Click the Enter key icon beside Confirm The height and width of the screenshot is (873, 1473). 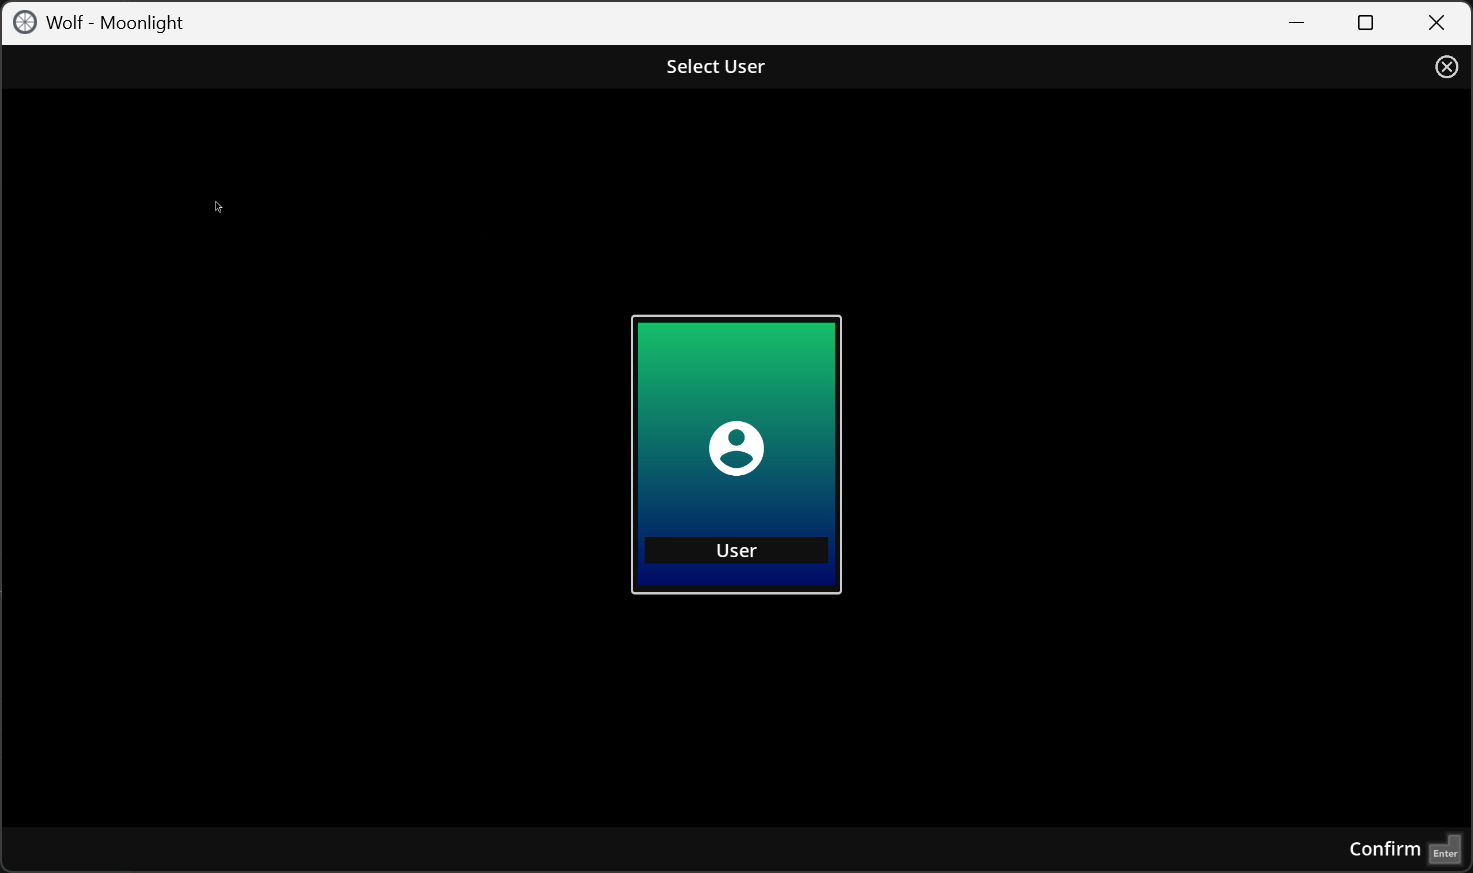(x=1446, y=850)
